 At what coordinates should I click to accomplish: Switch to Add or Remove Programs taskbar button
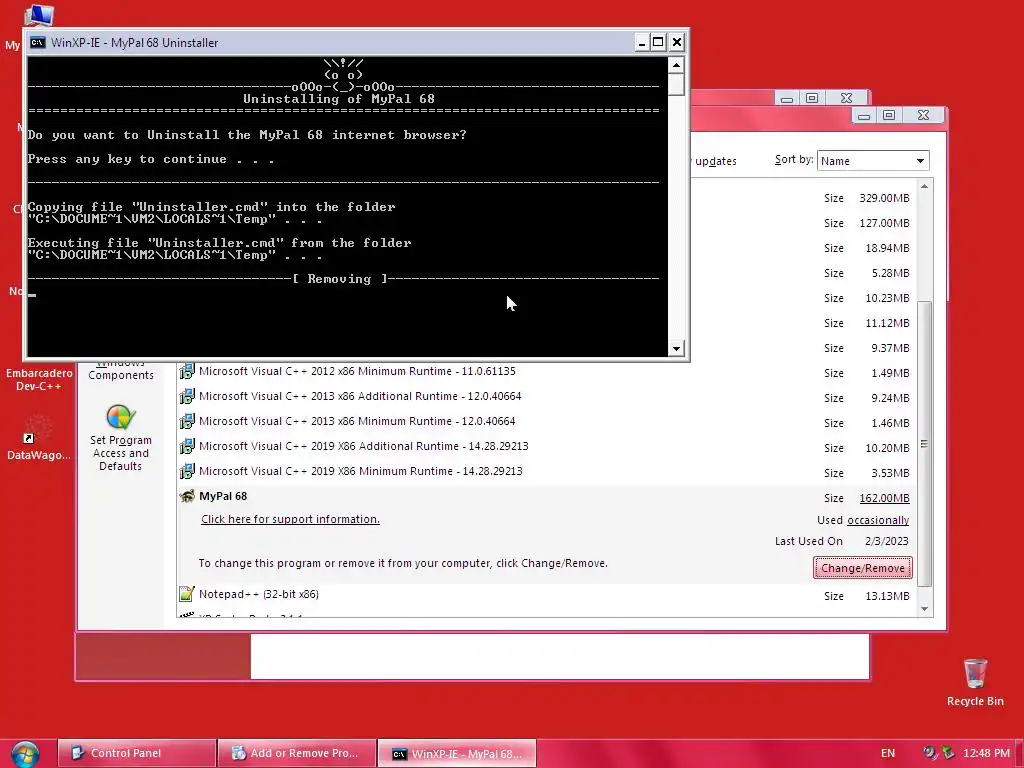tap(296, 753)
